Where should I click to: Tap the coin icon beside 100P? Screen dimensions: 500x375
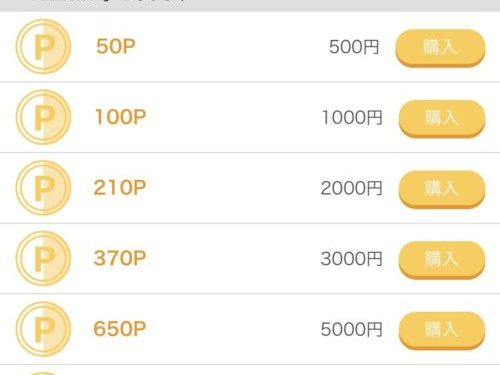(43, 117)
